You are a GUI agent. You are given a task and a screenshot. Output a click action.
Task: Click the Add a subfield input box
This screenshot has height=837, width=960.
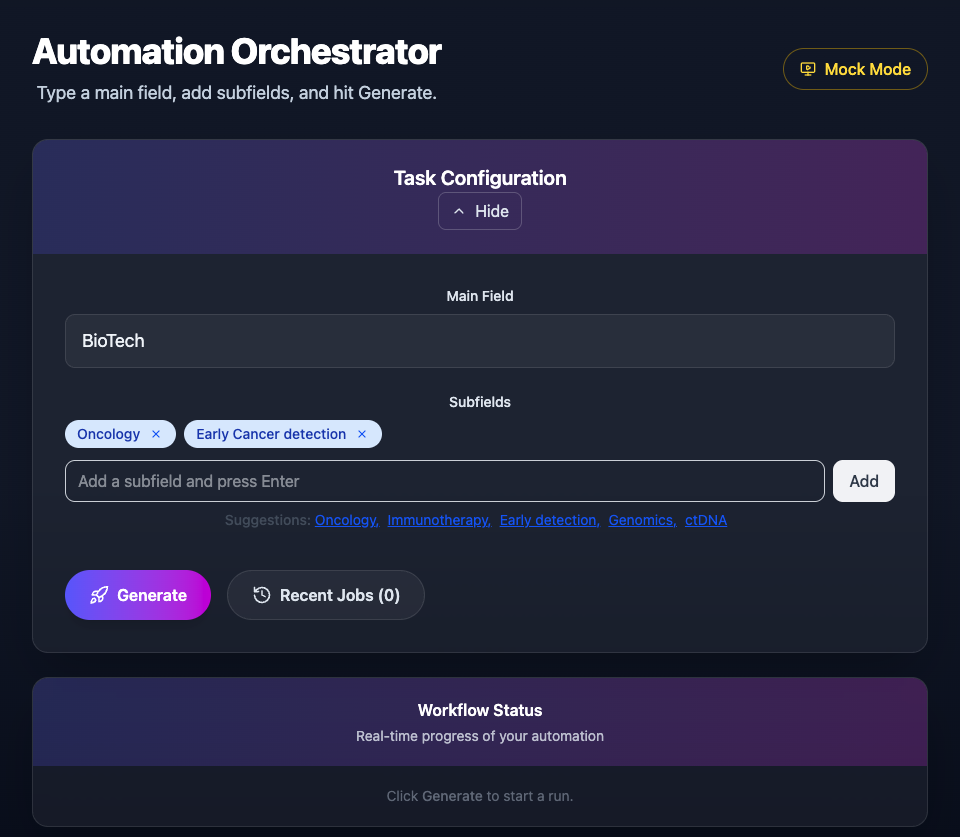pos(444,481)
